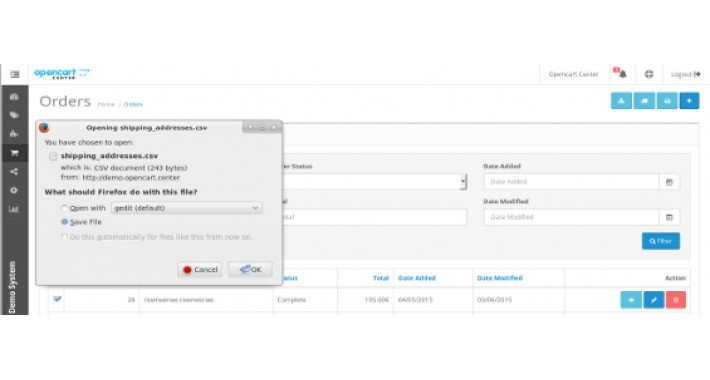The image size is (710, 380).
Task: Click into the Date Added input field
Action: (571, 182)
